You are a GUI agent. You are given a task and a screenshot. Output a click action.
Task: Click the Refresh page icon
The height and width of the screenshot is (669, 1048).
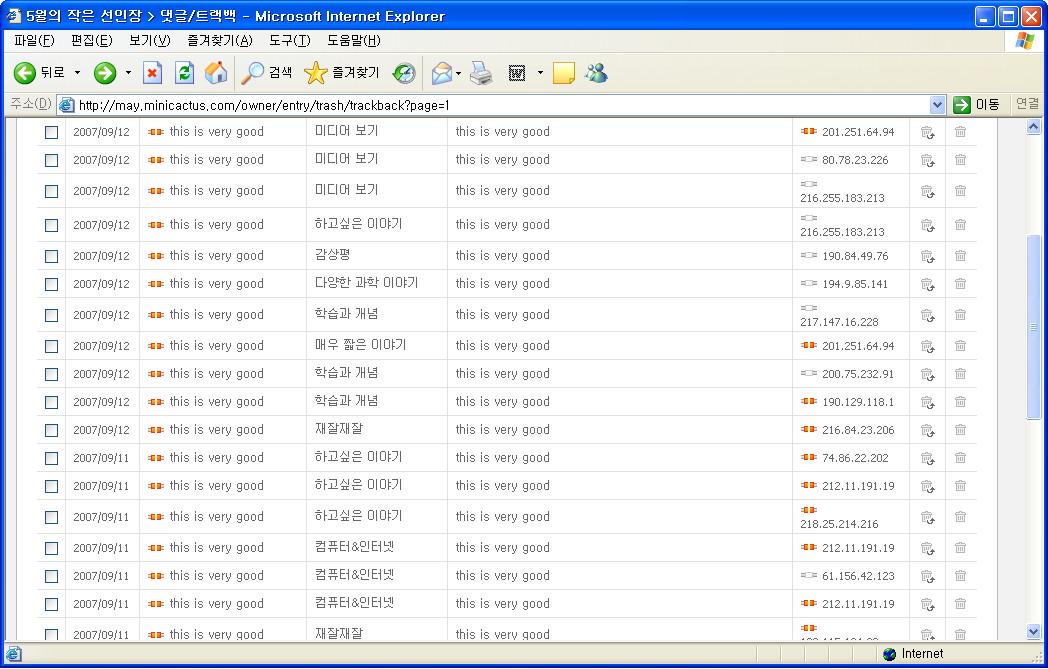[184, 73]
